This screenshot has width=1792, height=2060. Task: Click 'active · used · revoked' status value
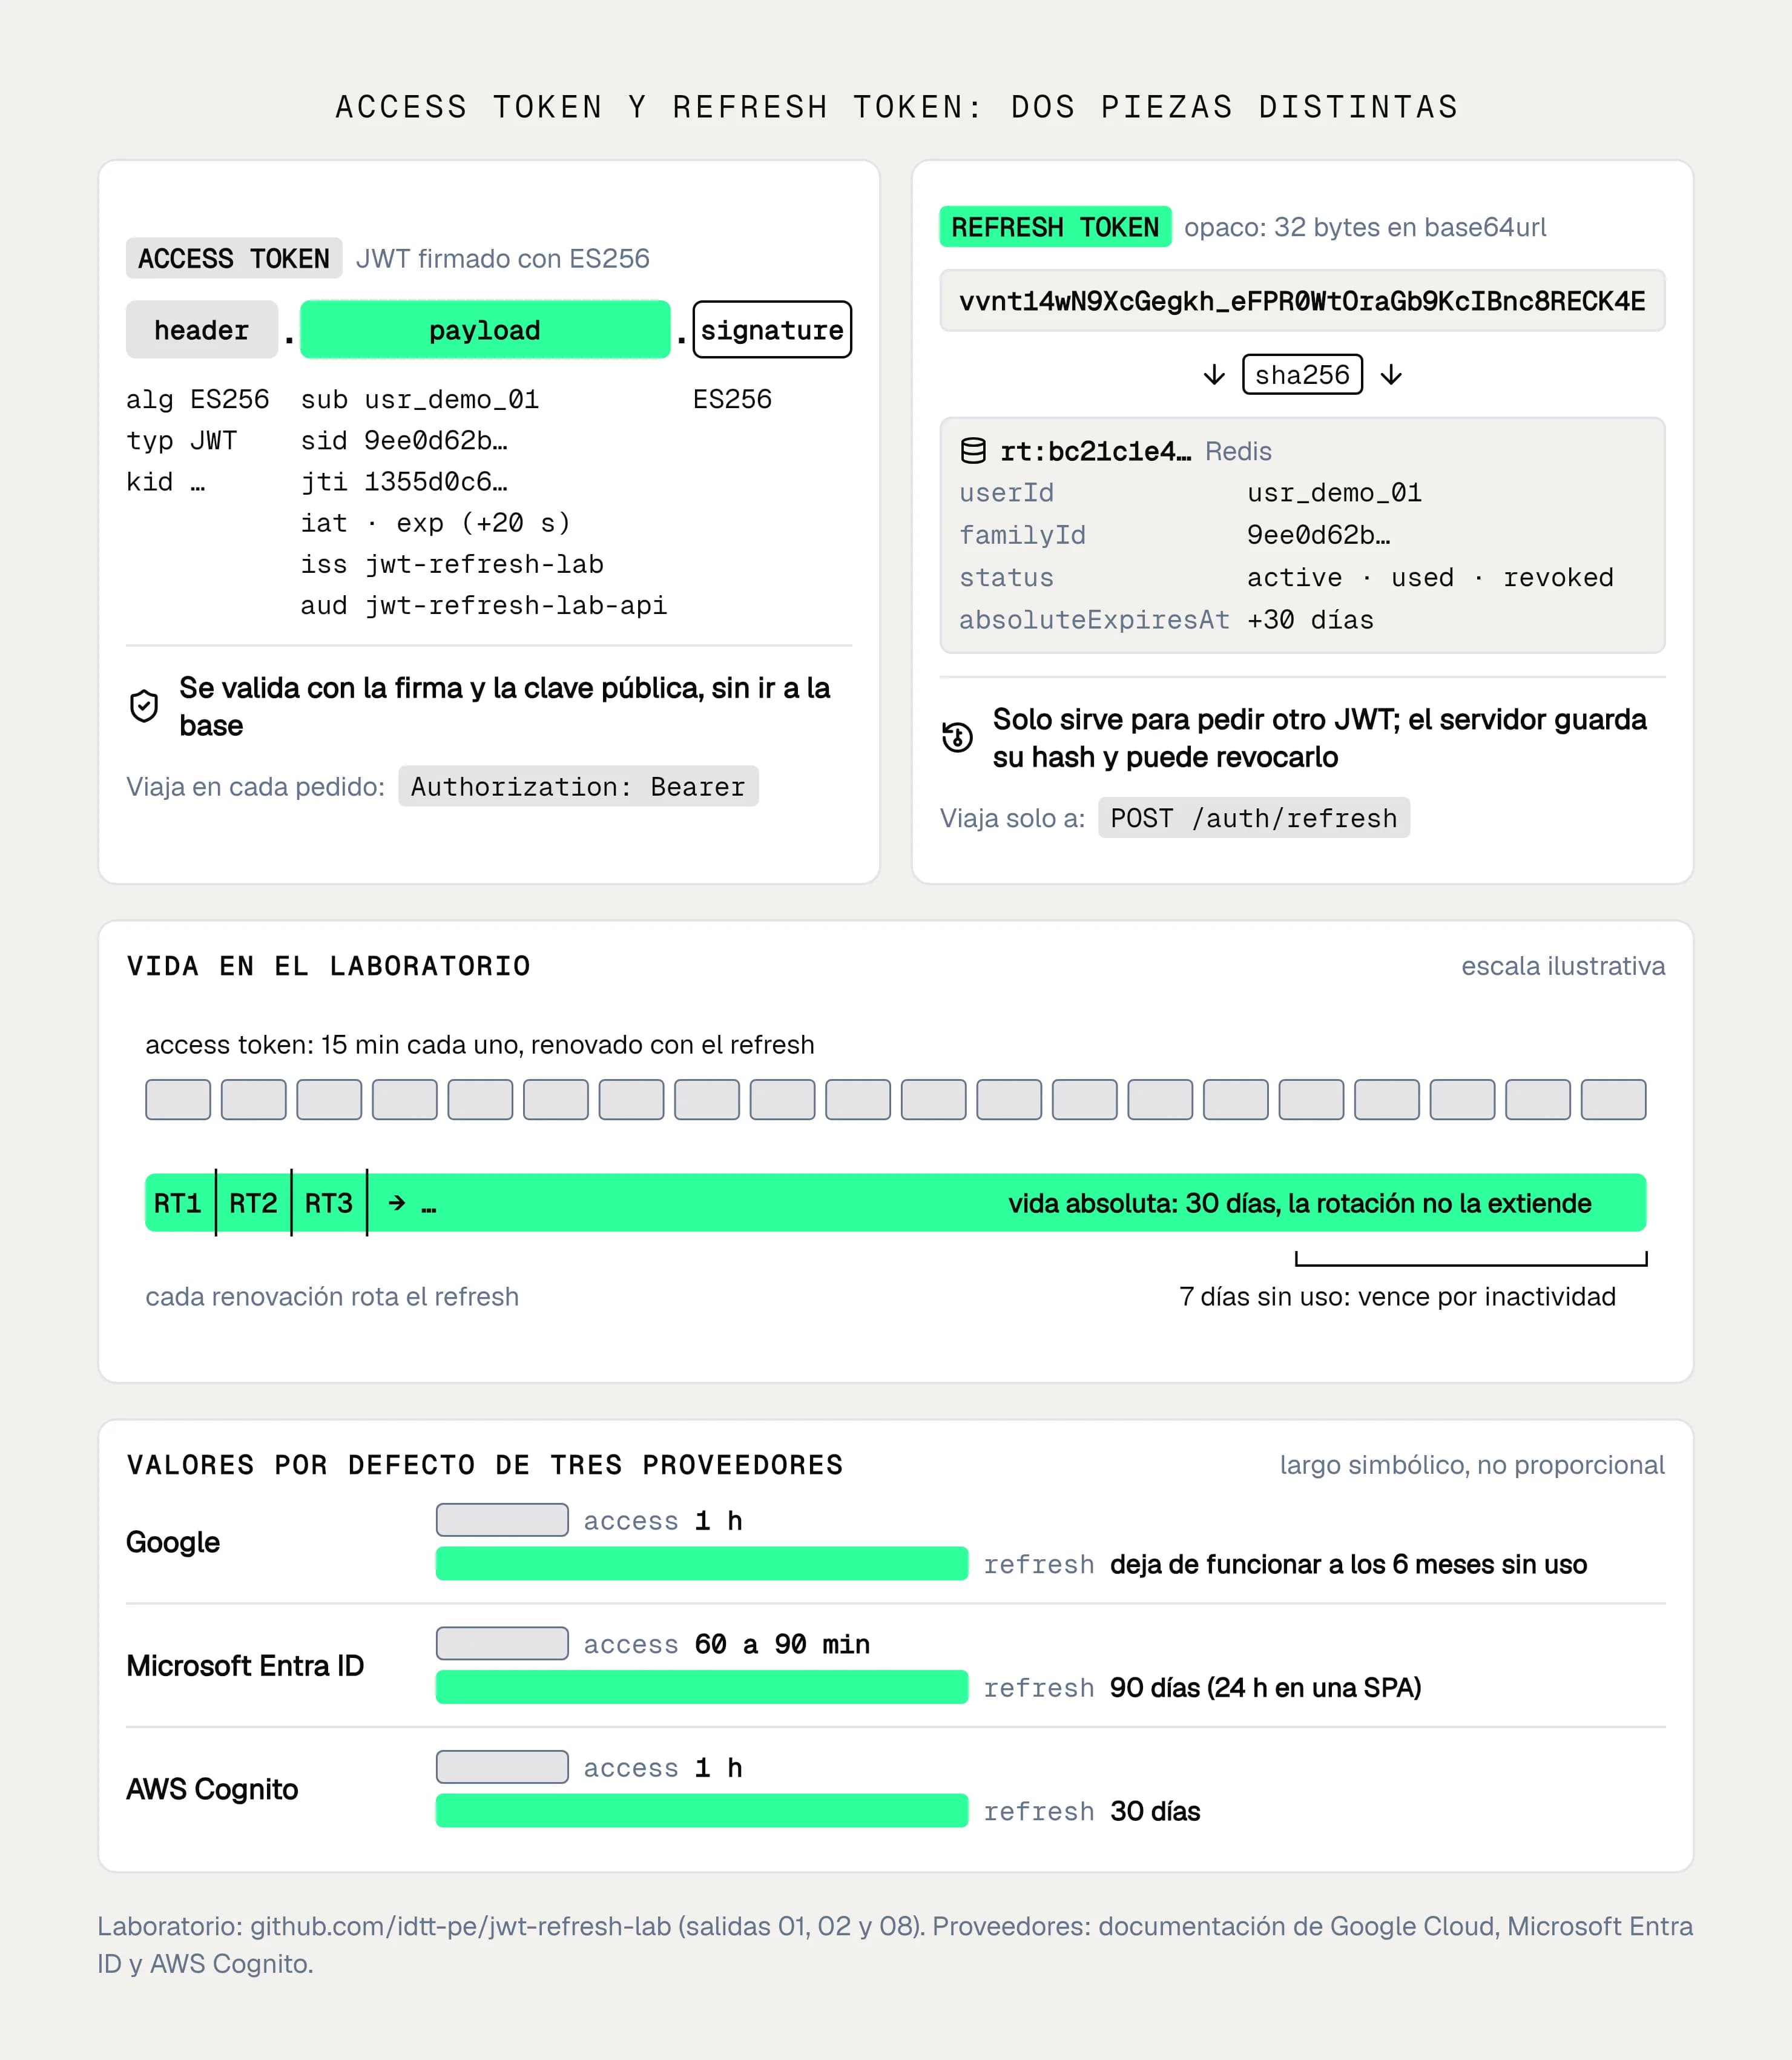(x=1430, y=578)
